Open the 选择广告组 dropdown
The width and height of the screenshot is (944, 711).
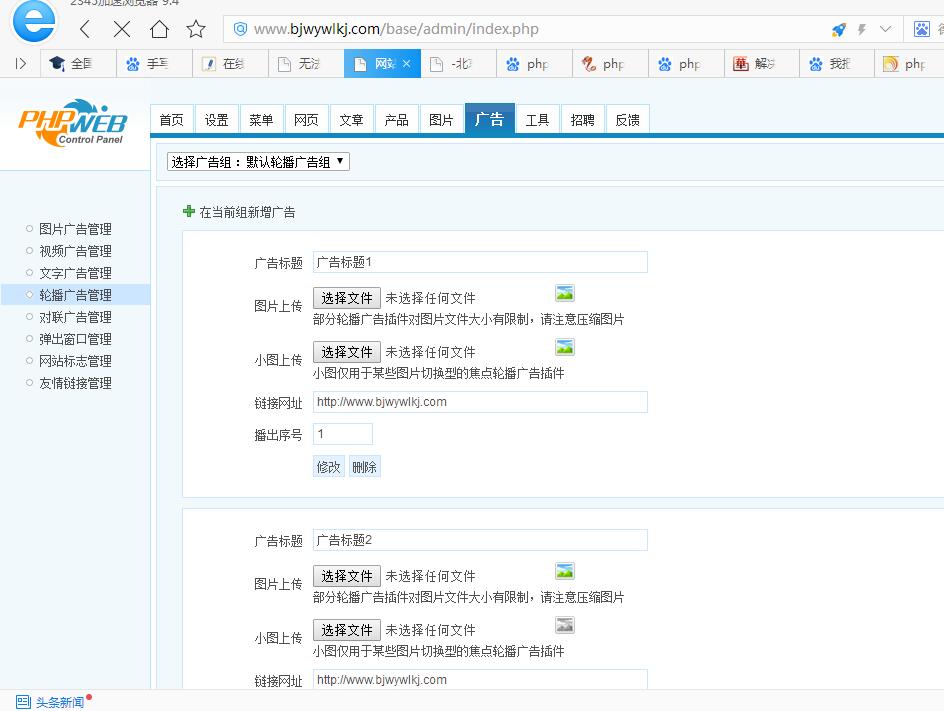[258, 161]
